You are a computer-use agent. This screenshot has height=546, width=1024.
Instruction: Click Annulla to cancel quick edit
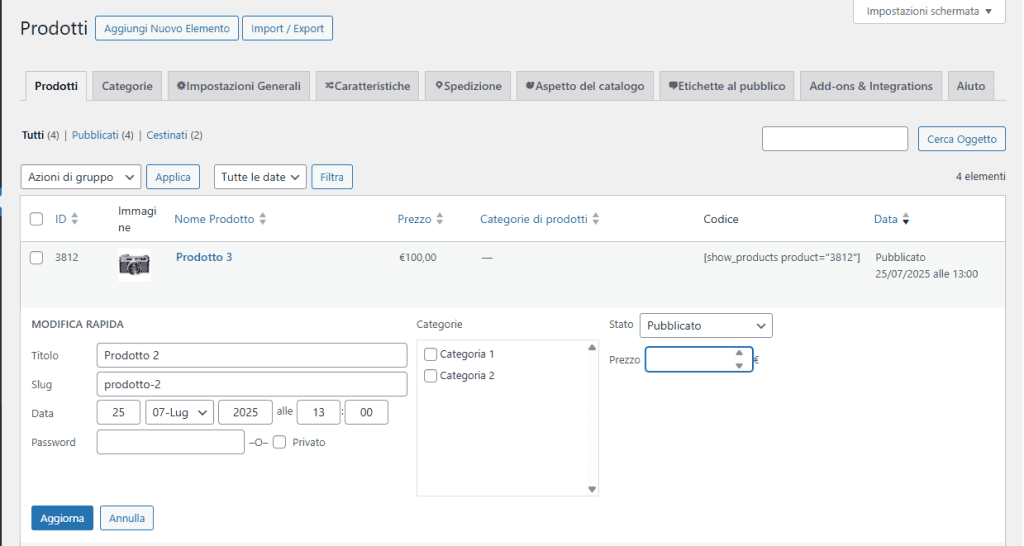127,518
